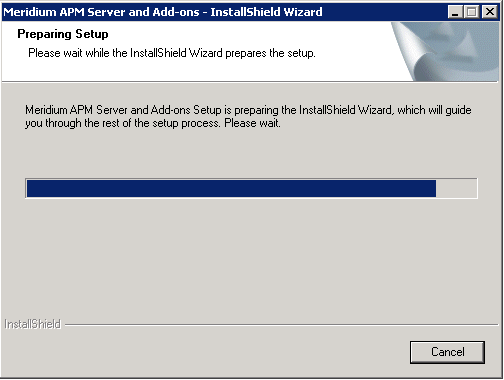Click the "InstallShield Wizard" words in title bar

coord(266,12)
